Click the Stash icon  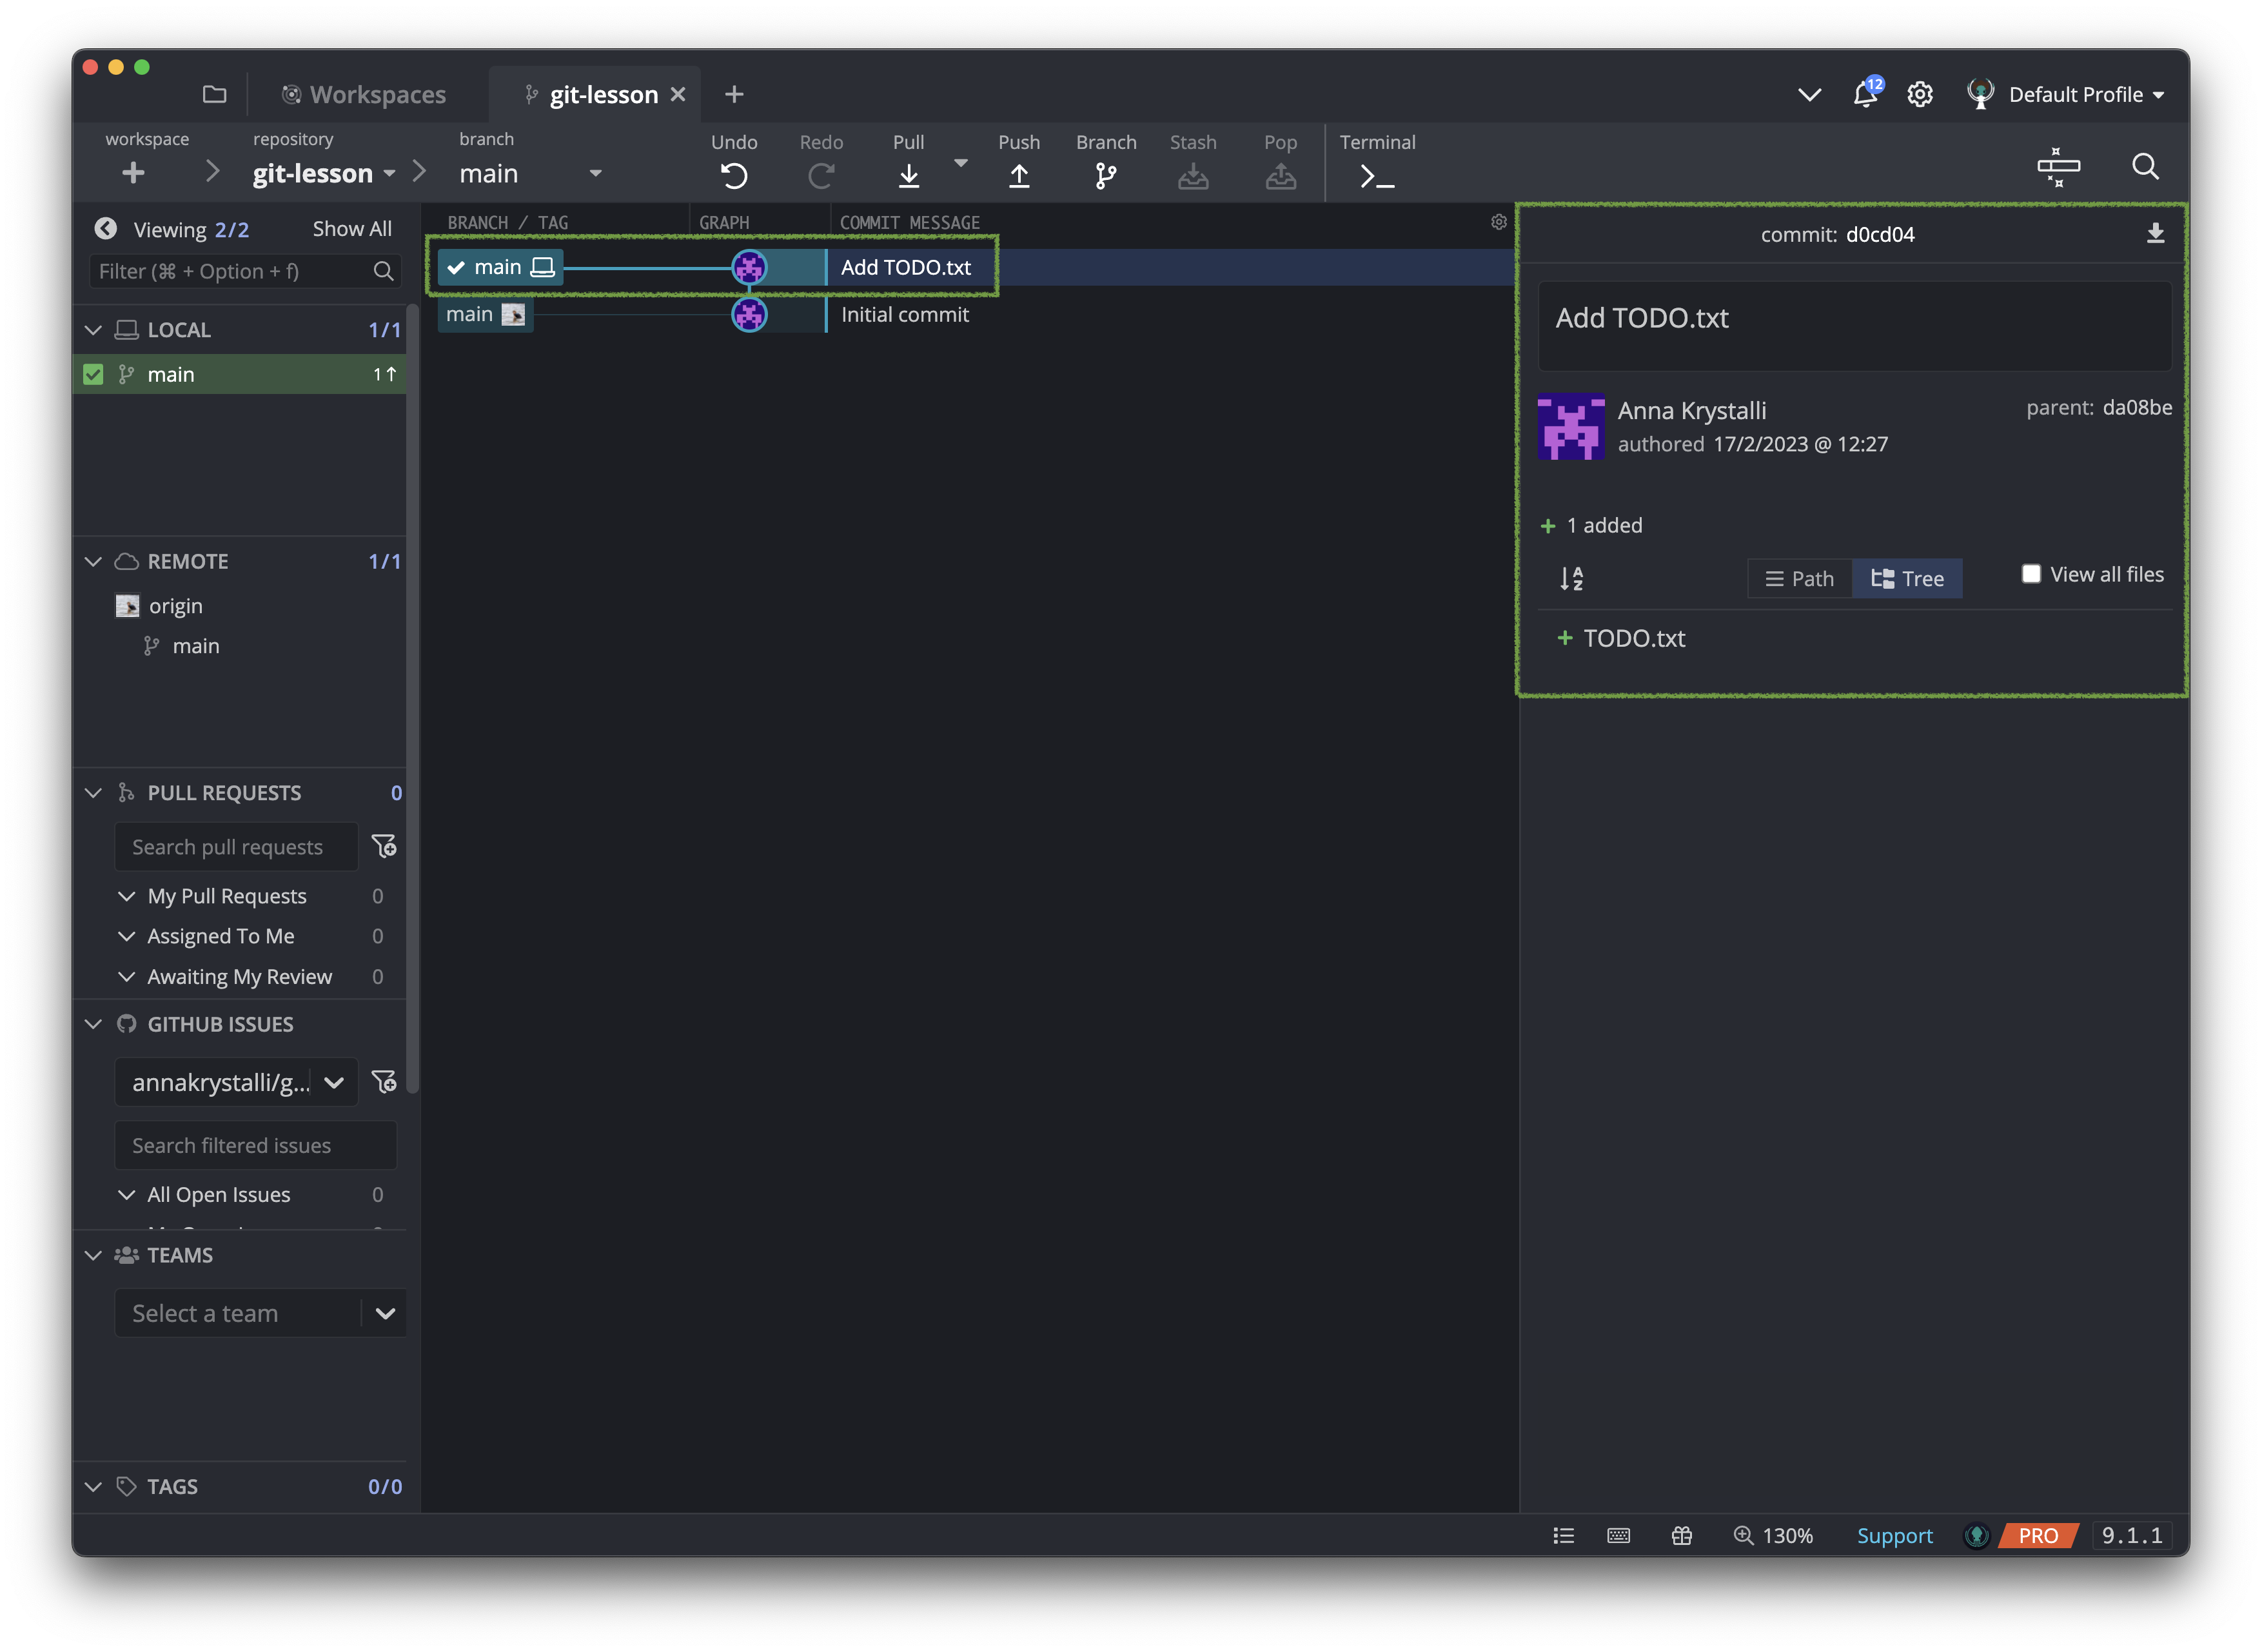(1193, 176)
